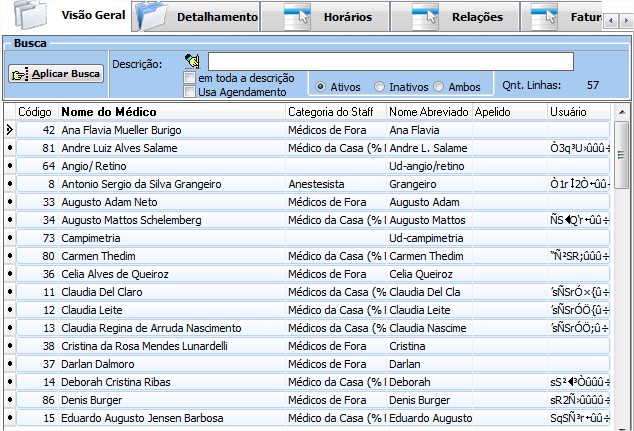This screenshot has width=634, height=431.
Task: Enable 'em toda a descrição' checkbox
Action: pos(190,78)
